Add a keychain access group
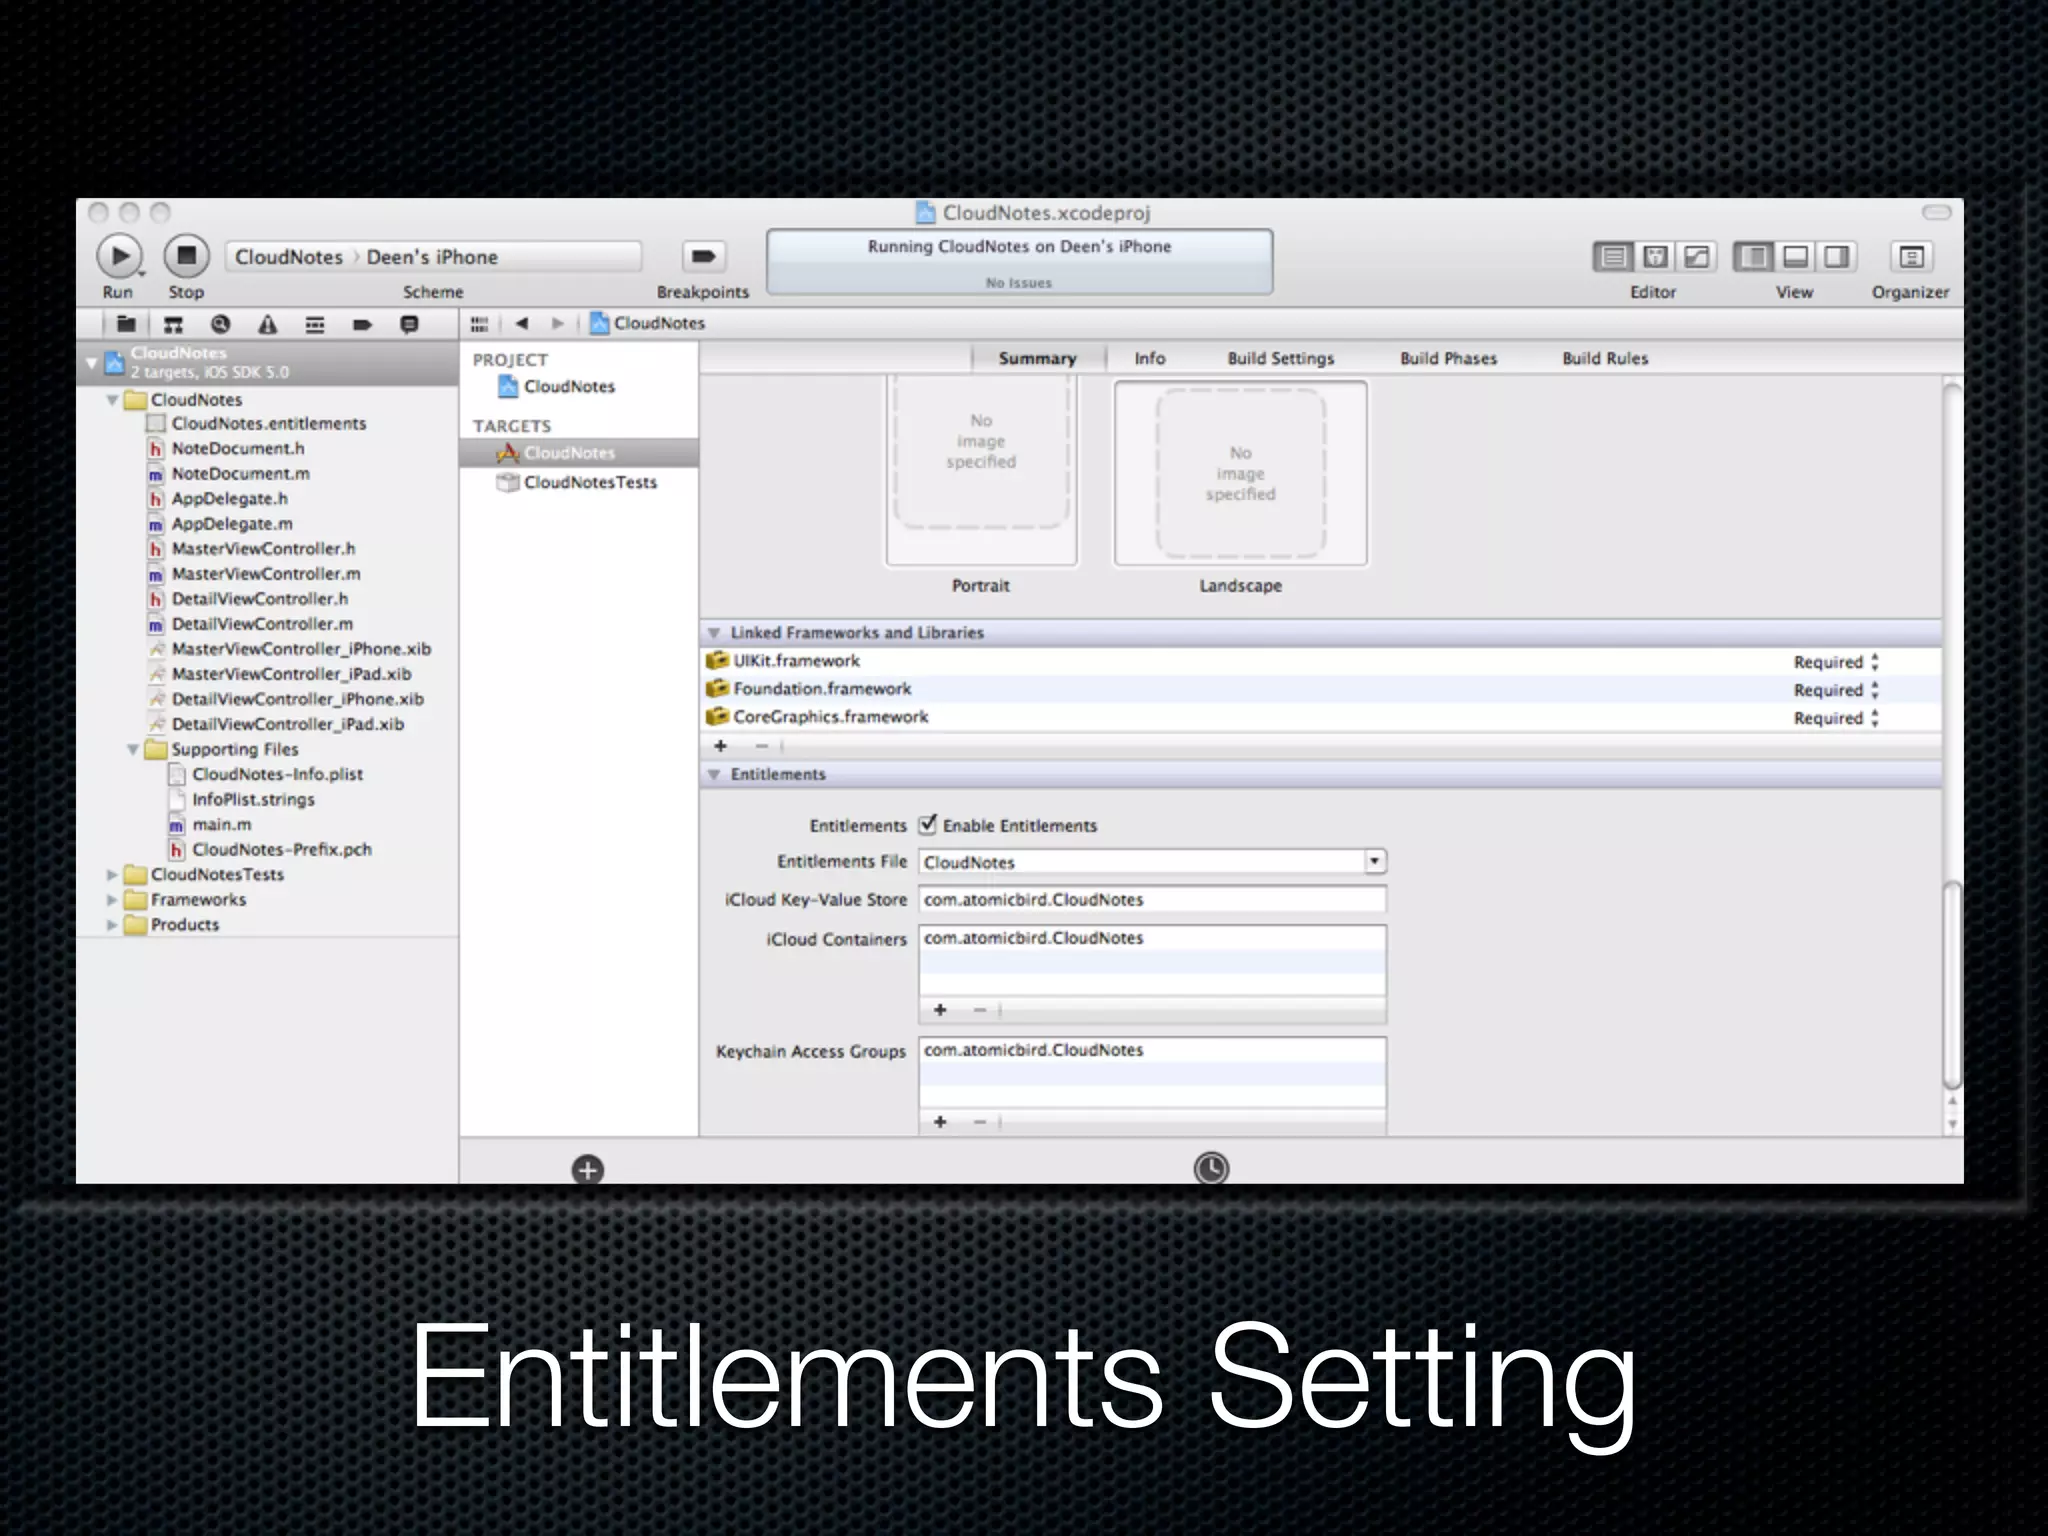Viewport: 2048px width, 1536px height. tap(940, 1122)
